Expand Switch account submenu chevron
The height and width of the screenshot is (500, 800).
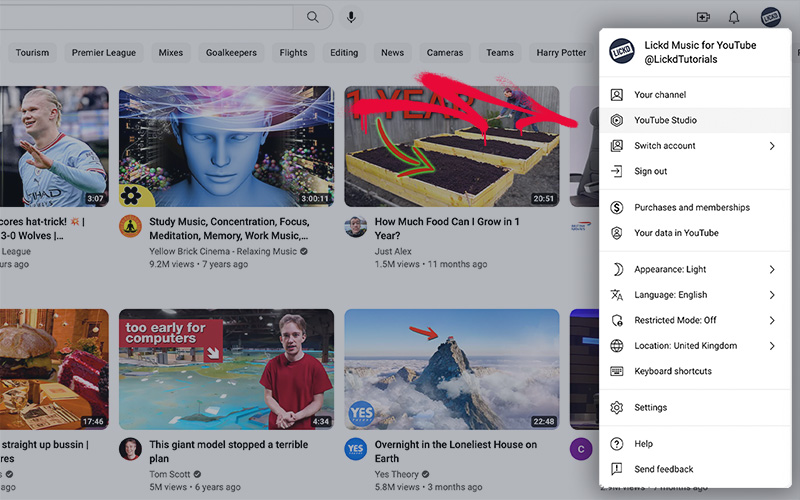click(x=772, y=146)
